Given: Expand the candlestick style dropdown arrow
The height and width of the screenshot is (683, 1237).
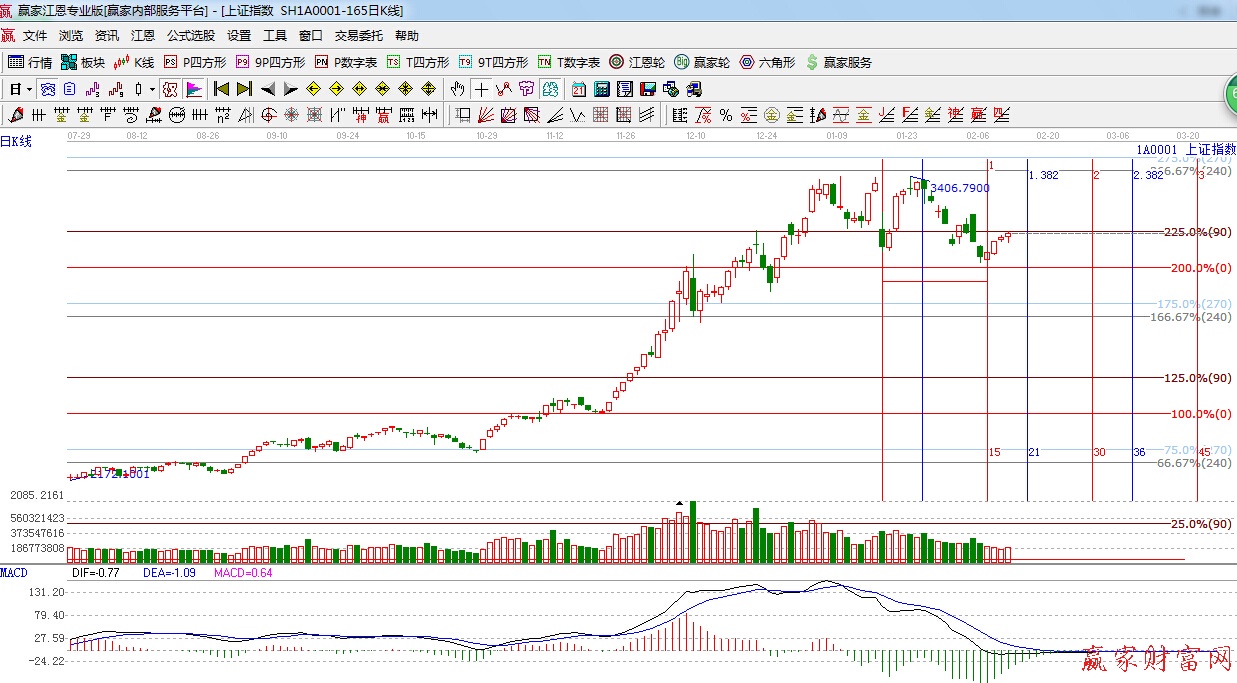Looking at the screenshot, I should point(152,89).
